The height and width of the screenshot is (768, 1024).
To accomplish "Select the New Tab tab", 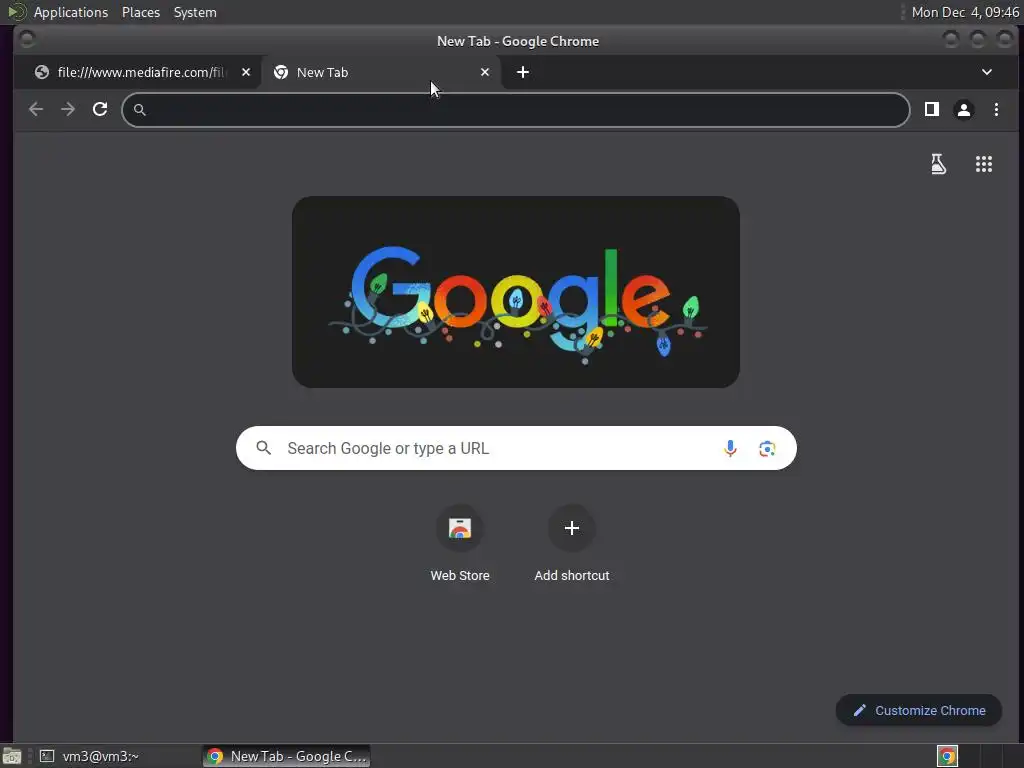I will tap(381, 72).
